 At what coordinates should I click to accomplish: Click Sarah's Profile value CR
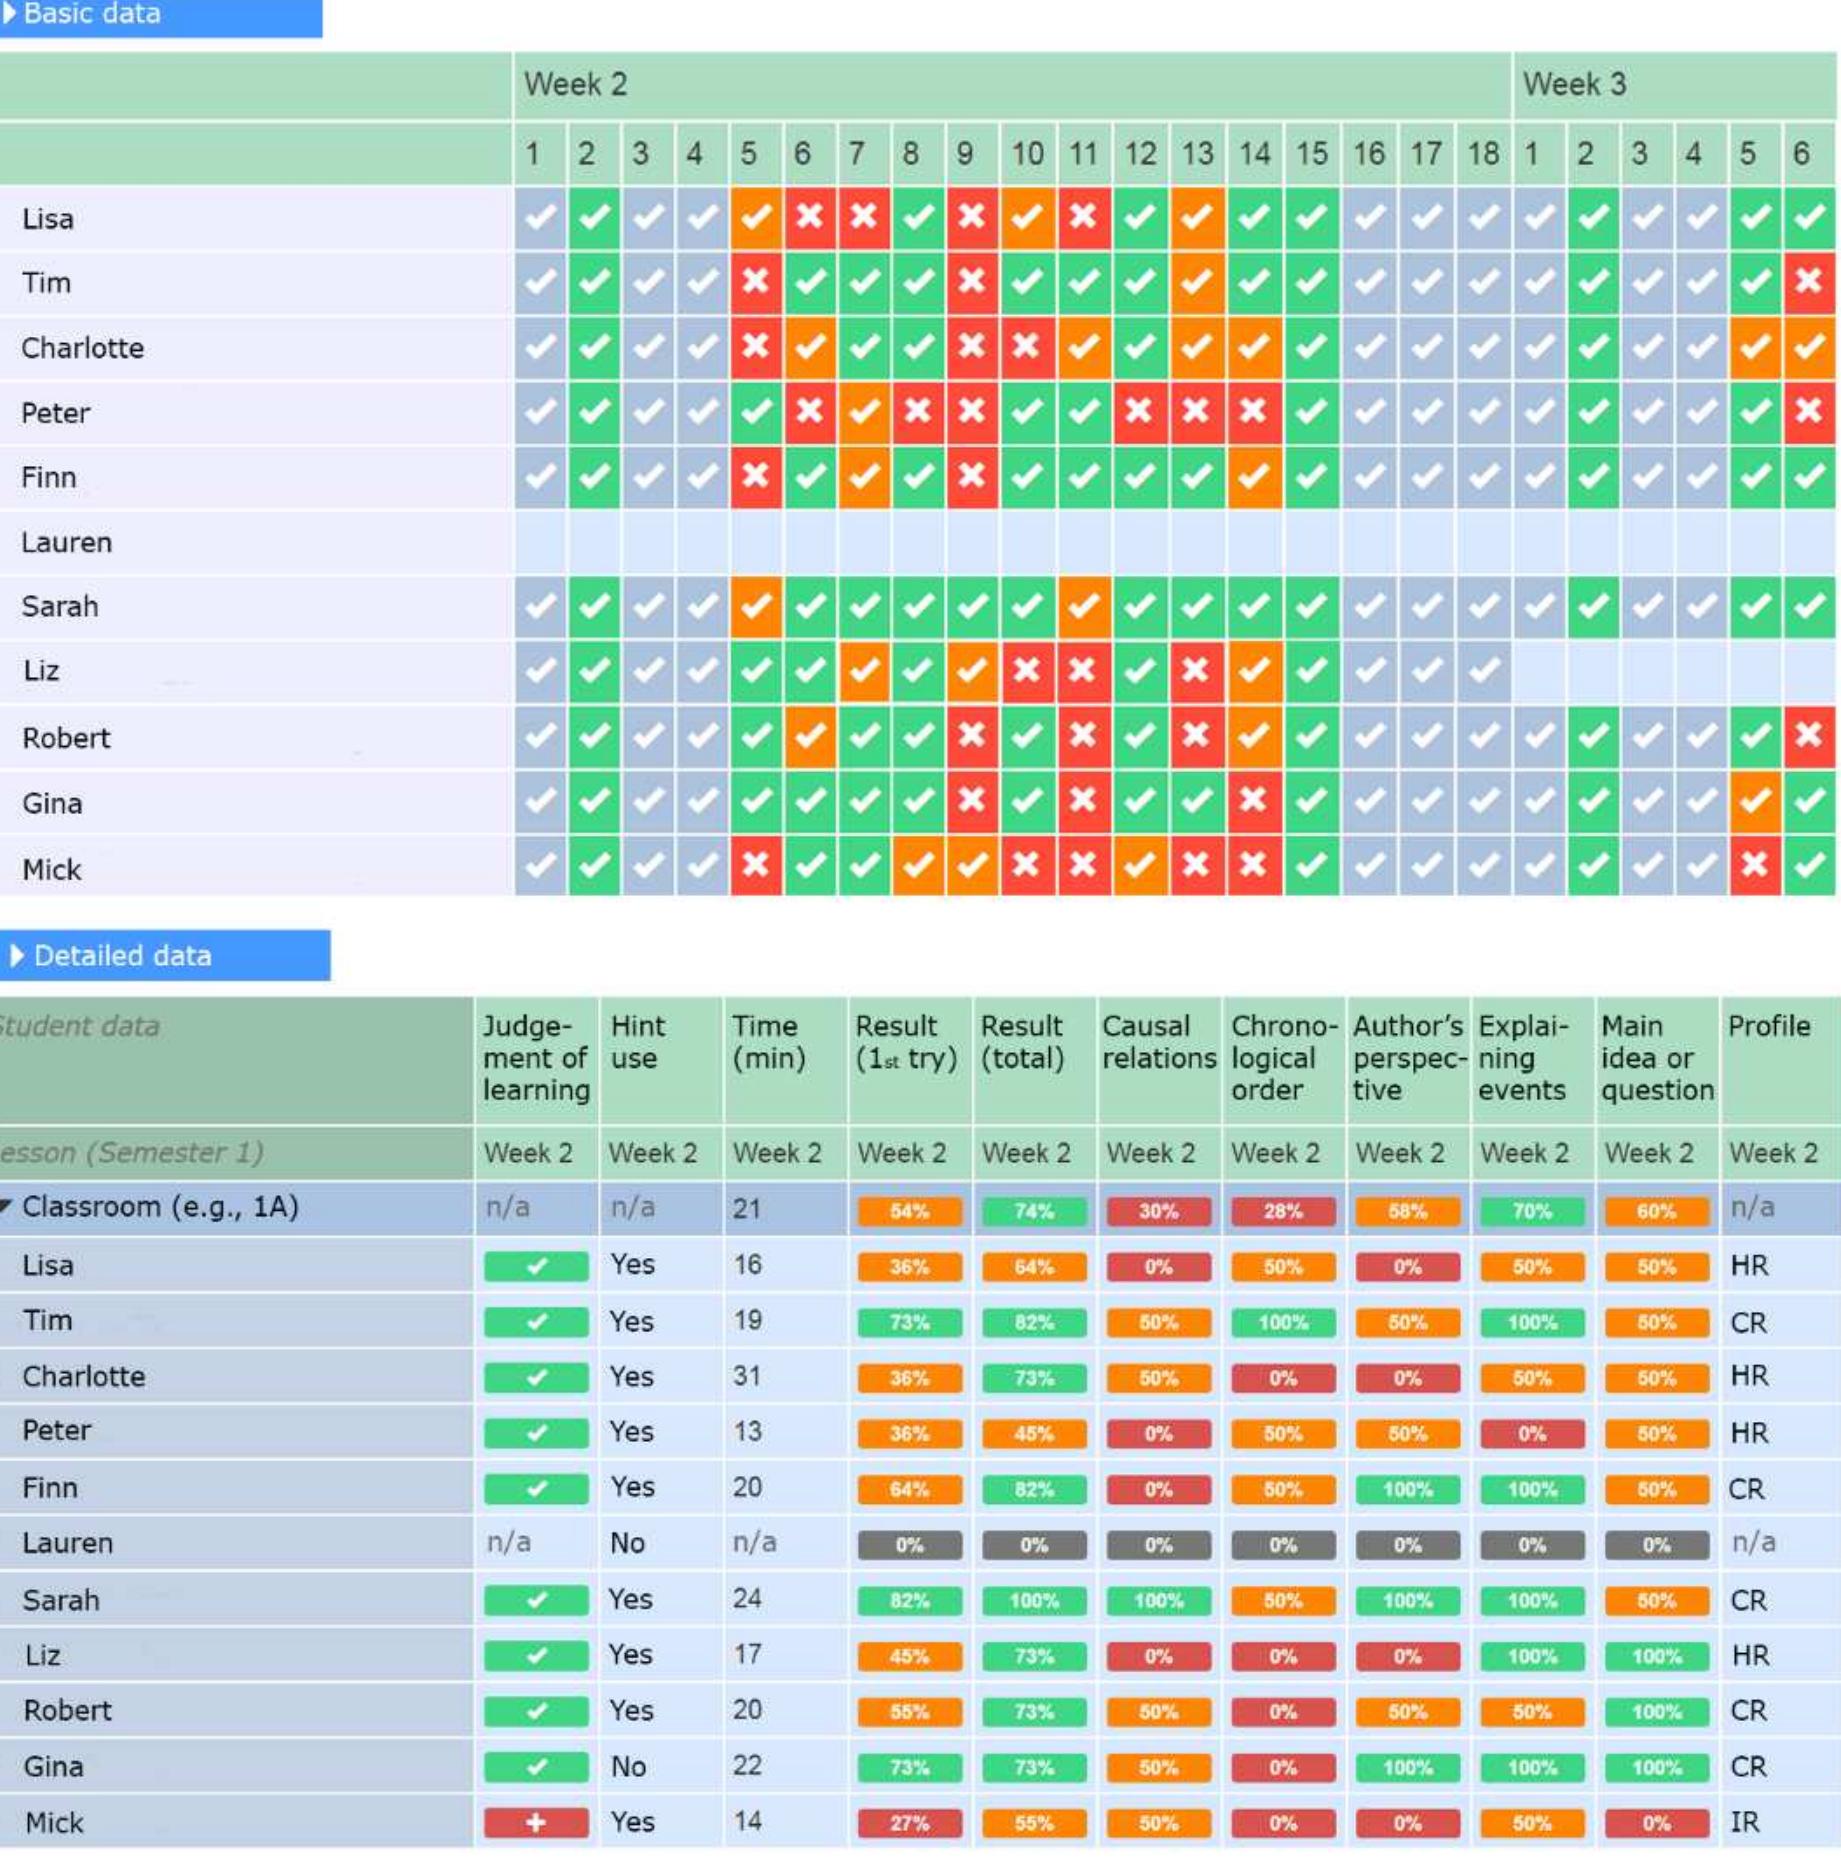pyautogui.click(x=1748, y=1600)
